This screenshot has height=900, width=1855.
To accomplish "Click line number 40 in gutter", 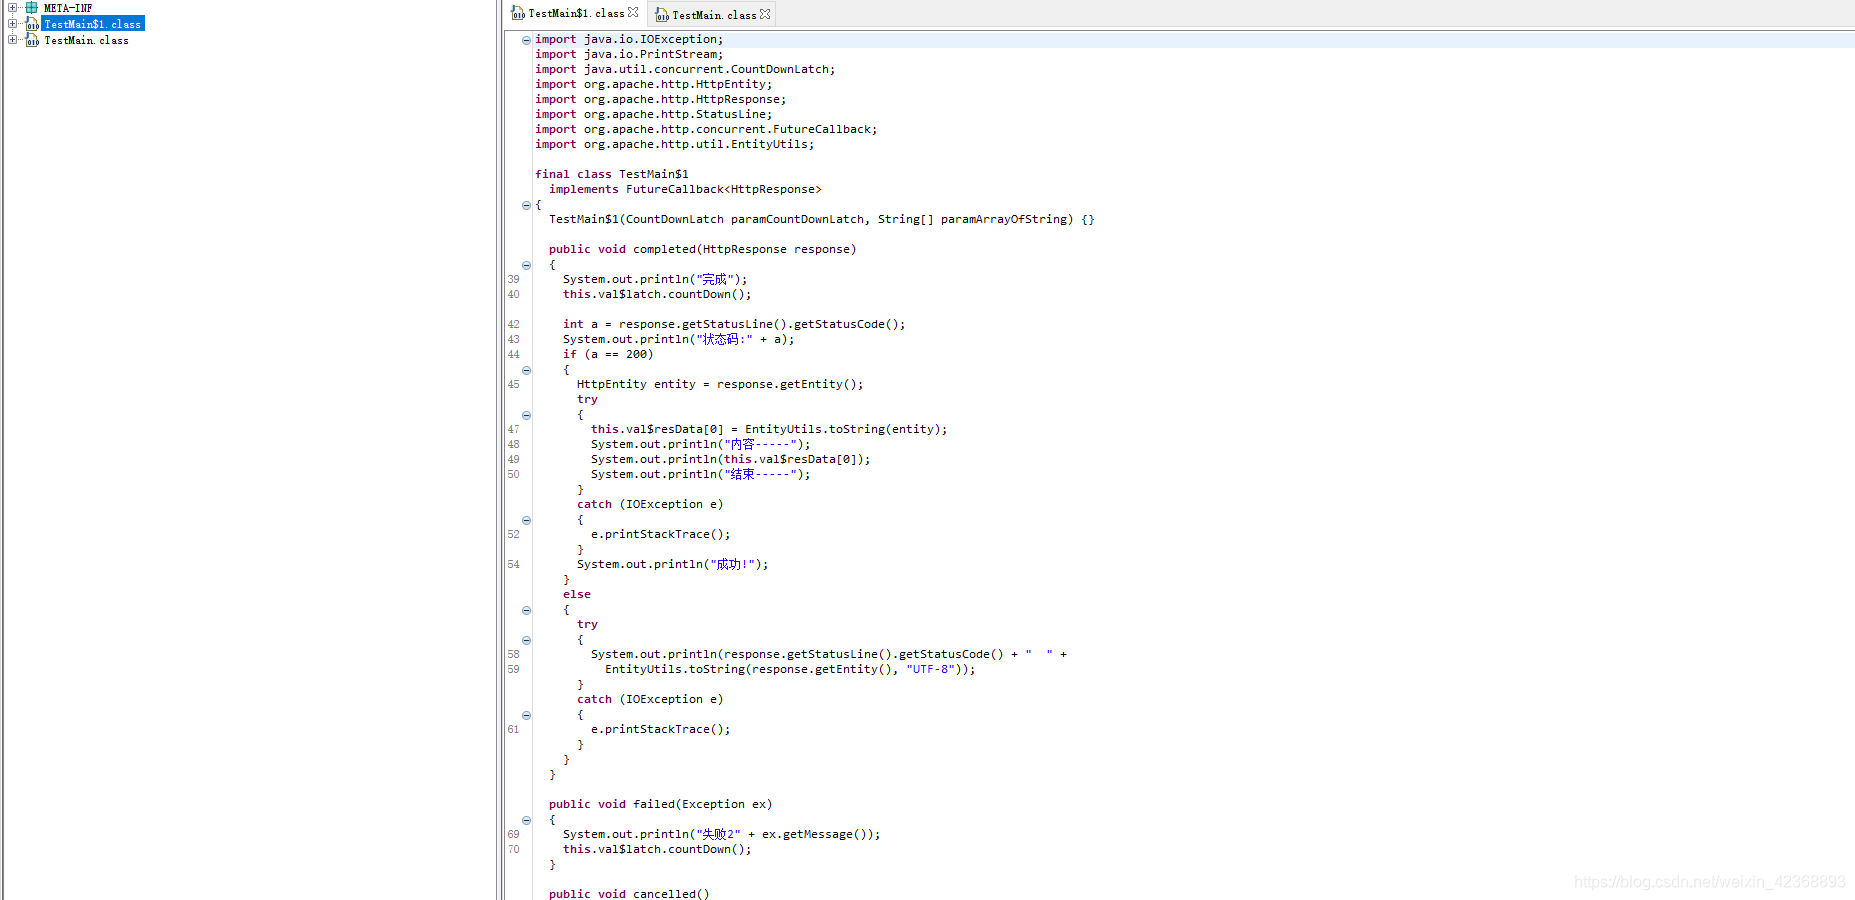I will pyautogui.click(x=514, y=295).
